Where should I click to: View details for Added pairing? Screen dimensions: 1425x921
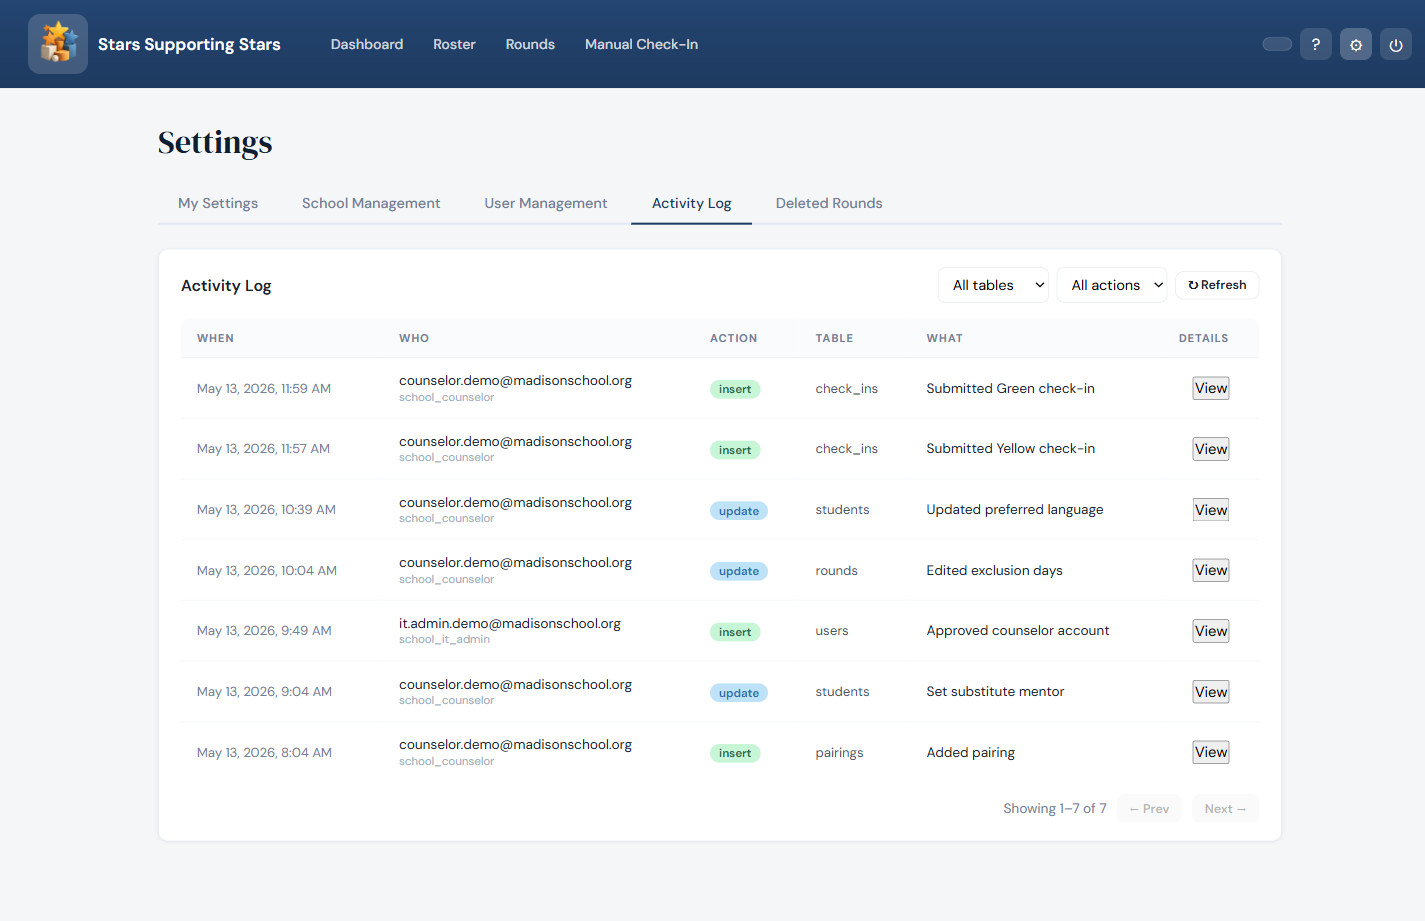1211,752
